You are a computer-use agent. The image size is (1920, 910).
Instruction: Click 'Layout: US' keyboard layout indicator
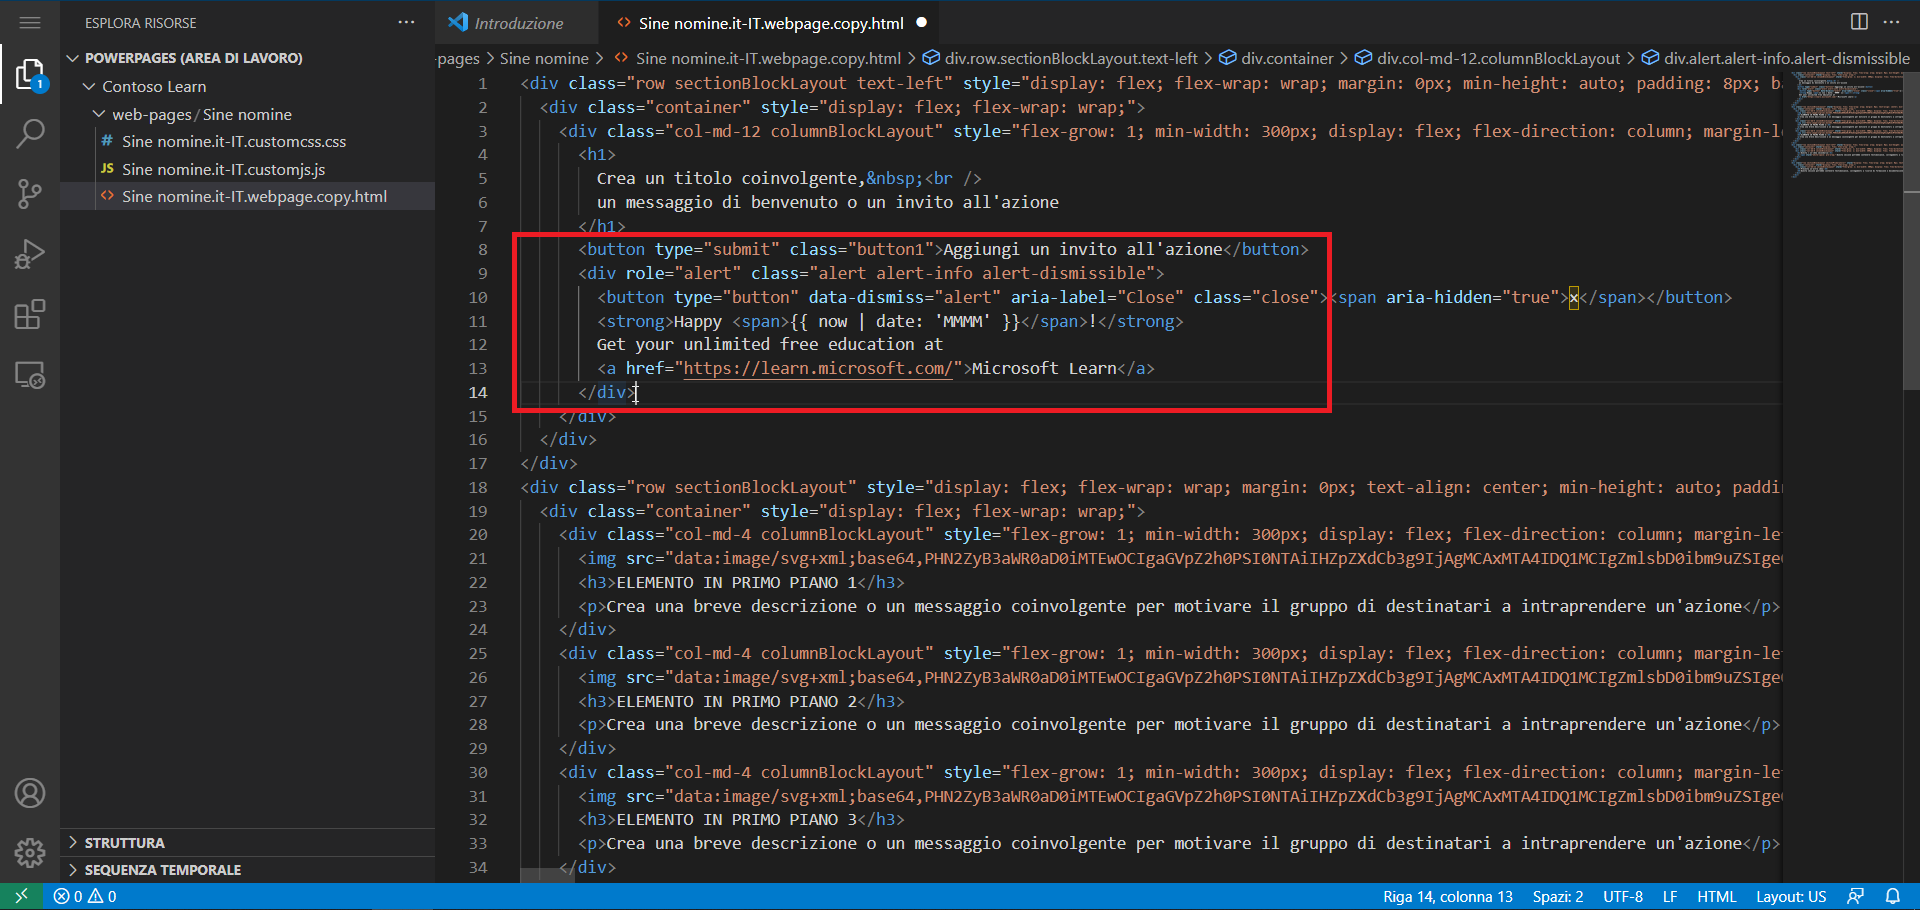pos(1790,897)
